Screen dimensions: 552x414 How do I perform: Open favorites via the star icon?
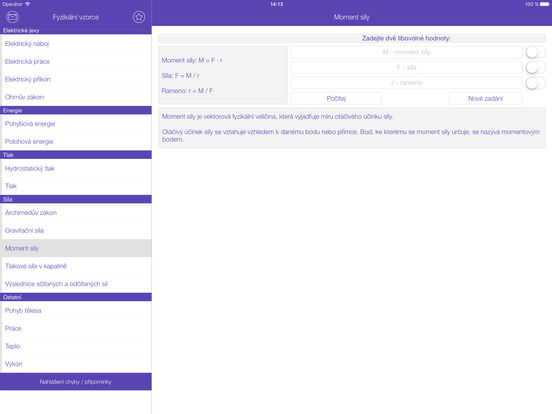point(139,17)
